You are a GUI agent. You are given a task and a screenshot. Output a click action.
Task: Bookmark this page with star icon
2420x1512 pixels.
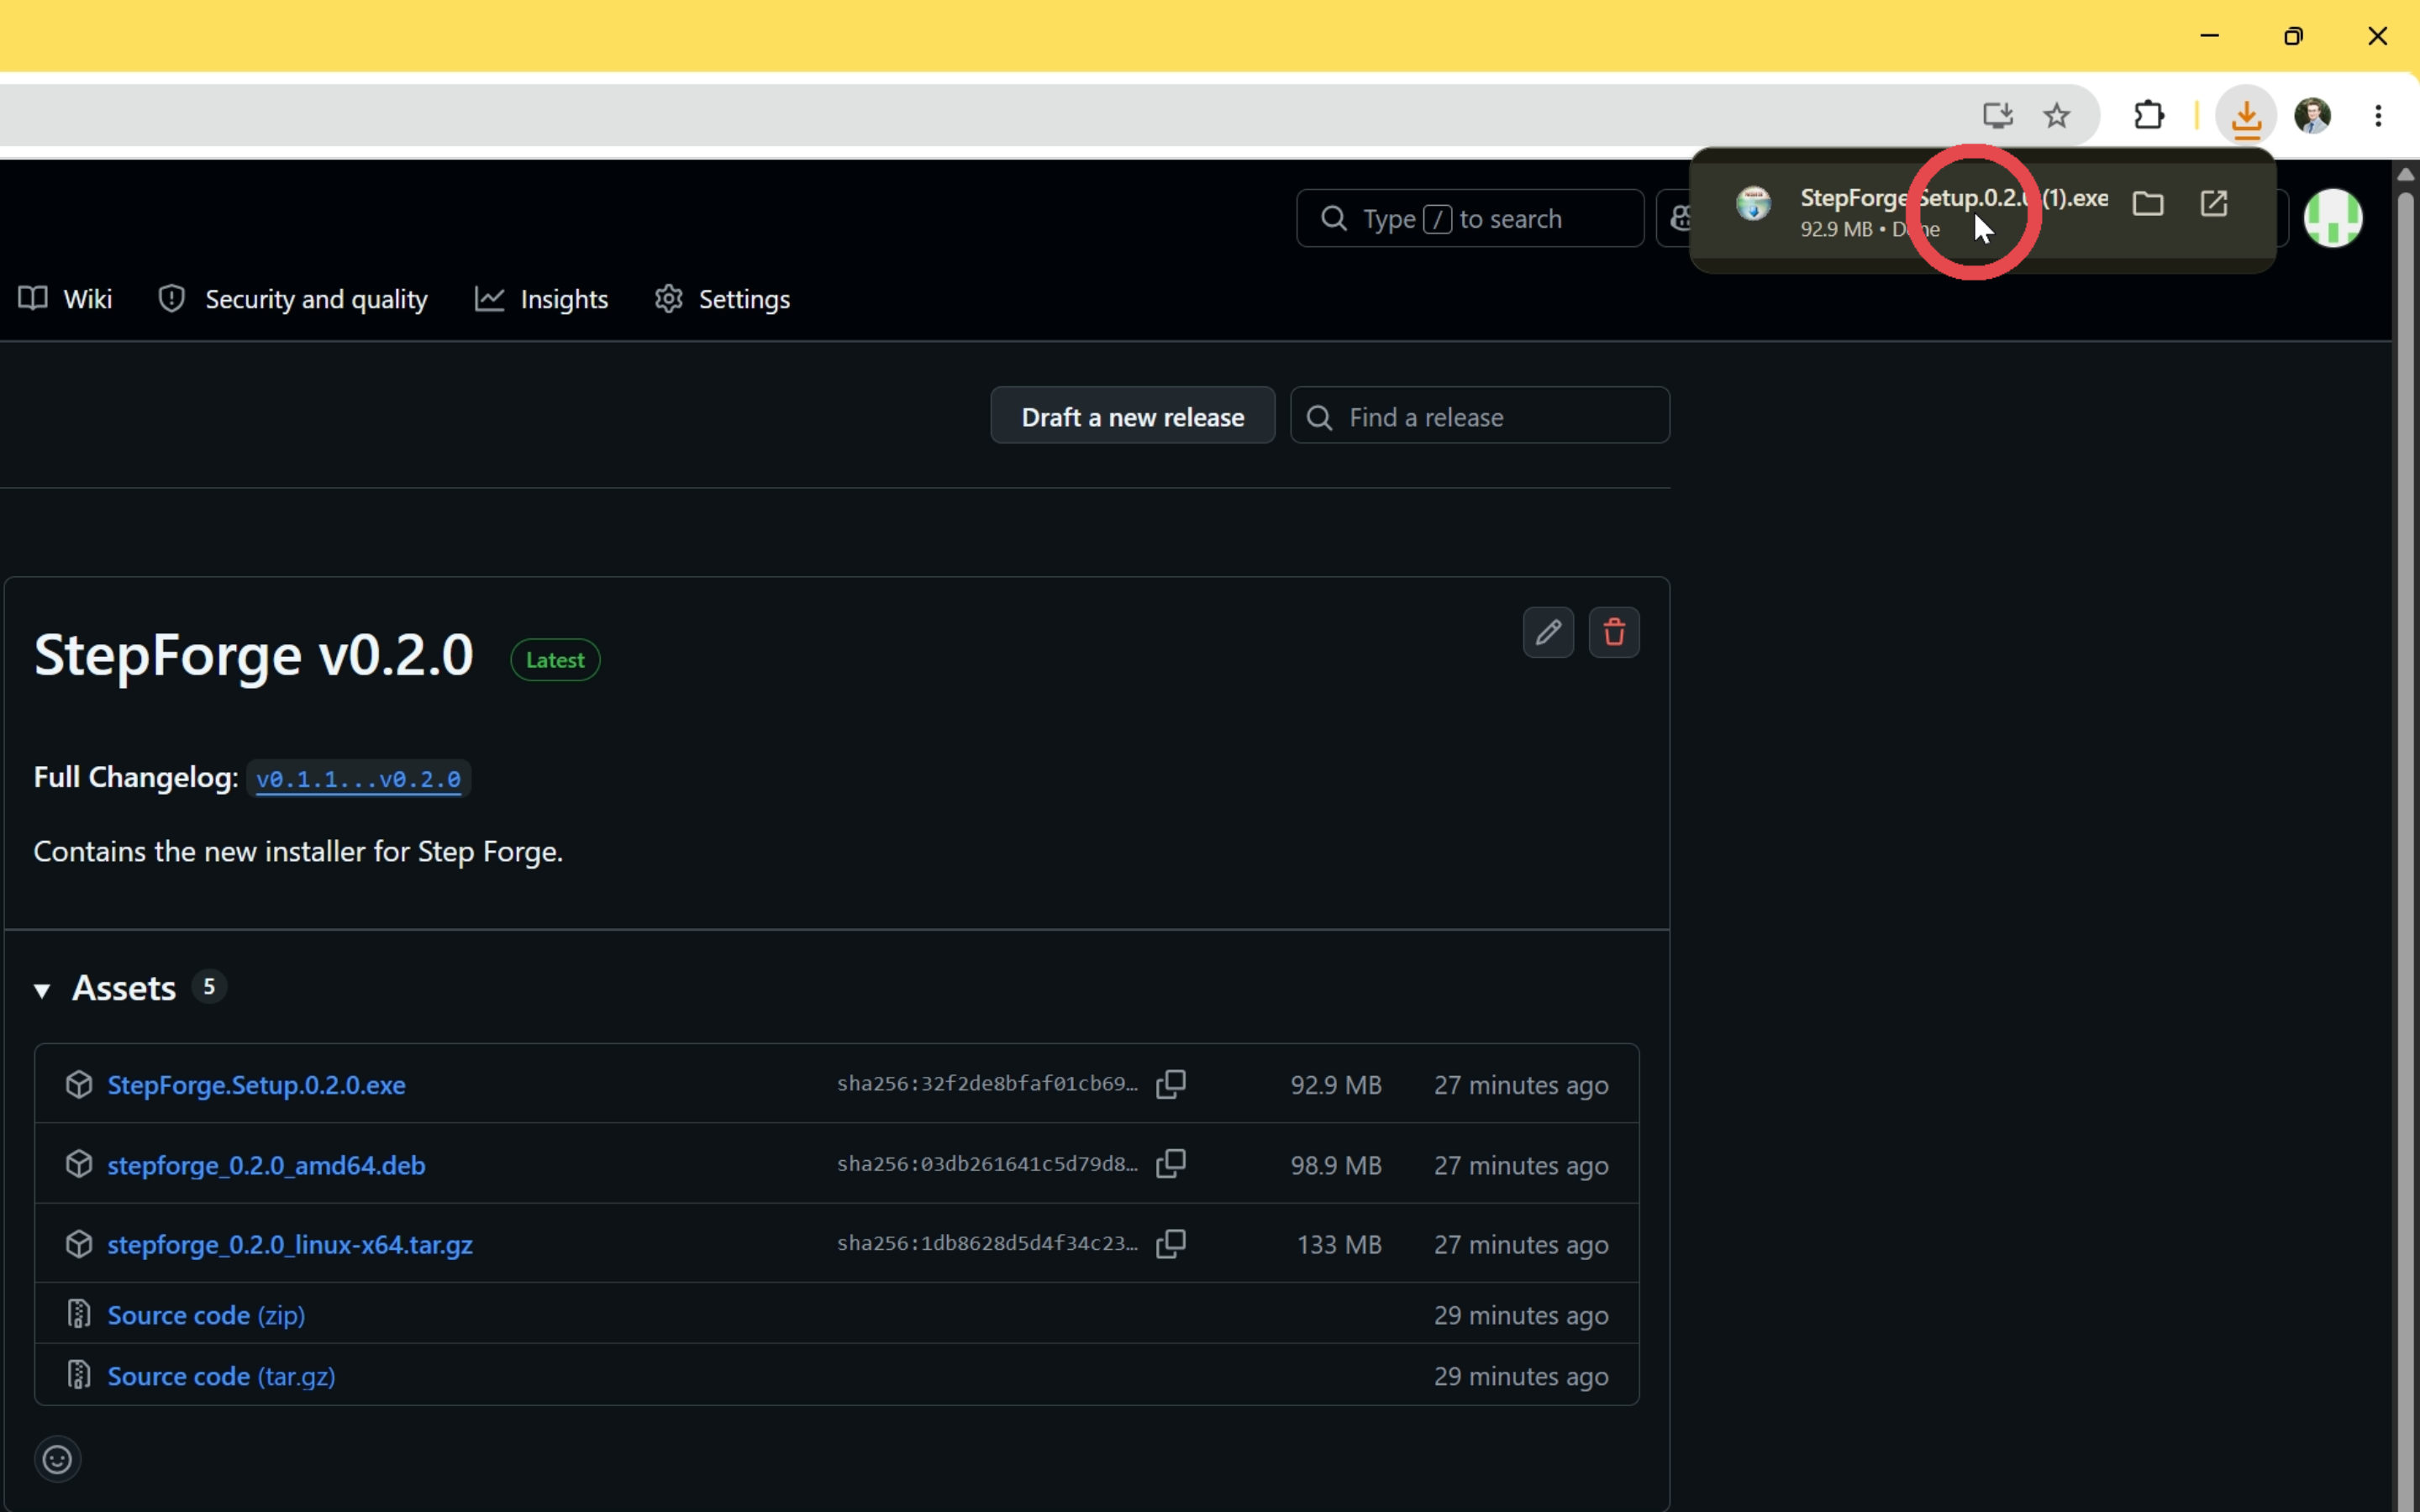pyautogui.click(x=2056, y=116)
